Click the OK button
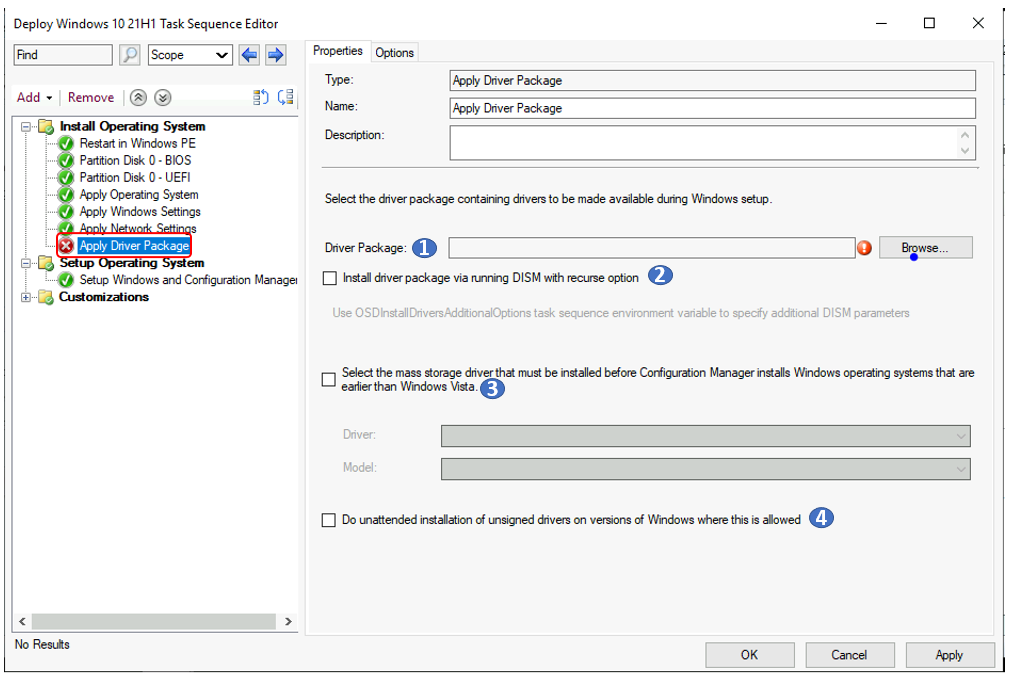The image size is (1010, 676). click(749, 655)
